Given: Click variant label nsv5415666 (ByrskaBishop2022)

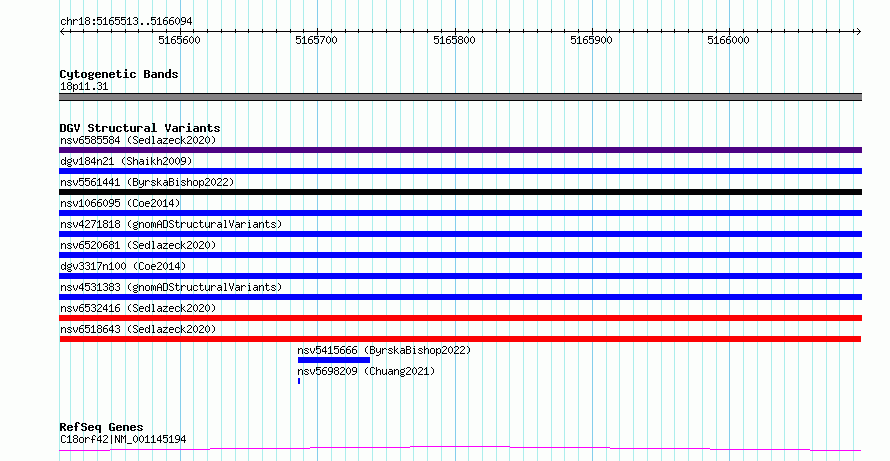Looking at the screenshot, I should coord(384,350).
